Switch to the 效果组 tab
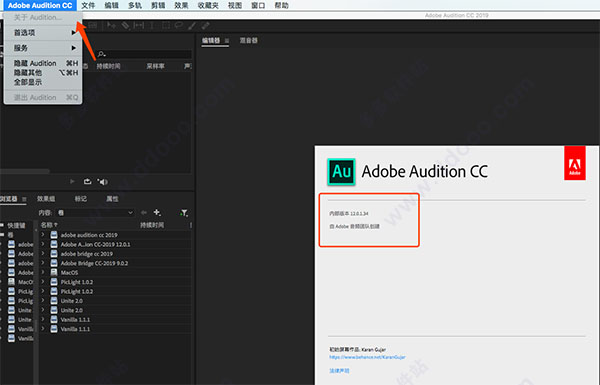This screenshot has height=385, width=600. click(x=46, y=199)
